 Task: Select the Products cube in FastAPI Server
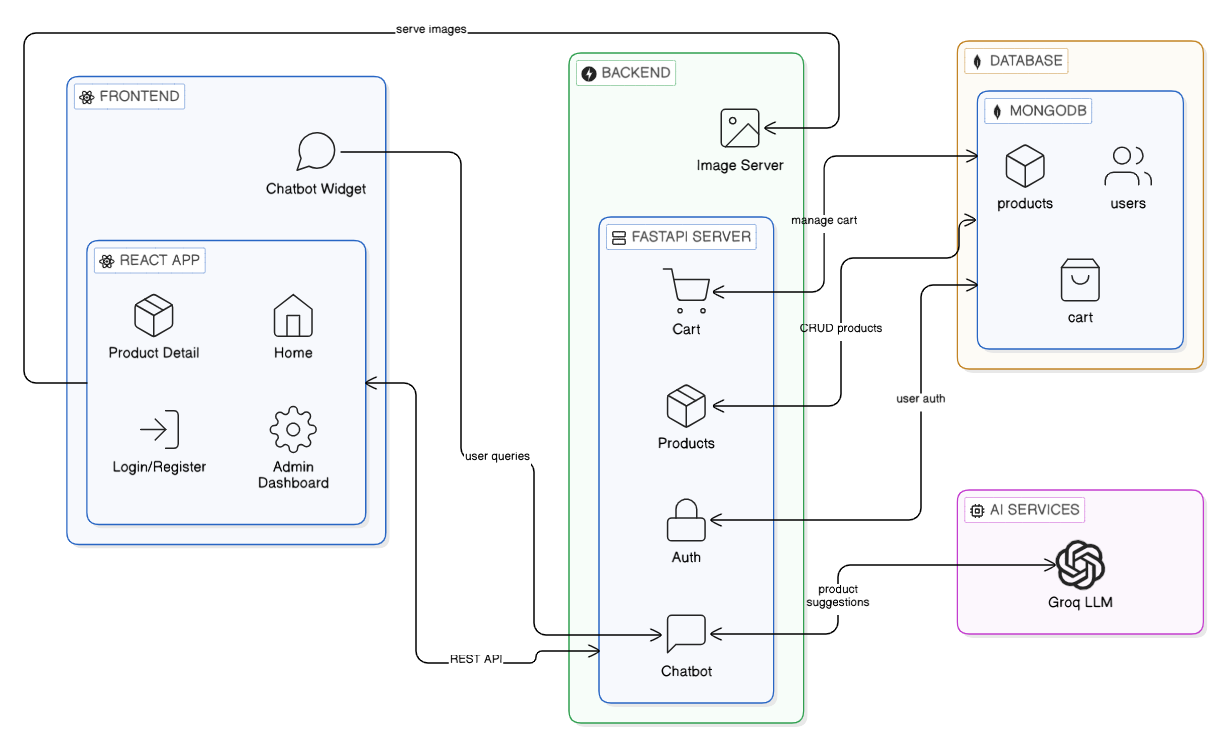[x=685, y=405]
